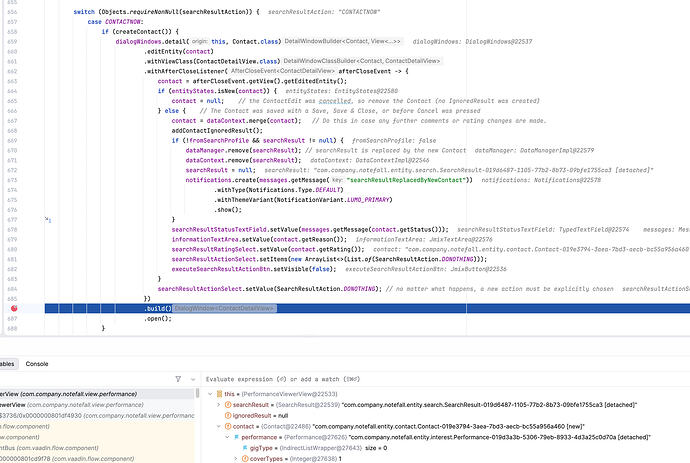Screen dimensions: 690x463
Task: Collapse the 'this' variable node
Action: 210,394
